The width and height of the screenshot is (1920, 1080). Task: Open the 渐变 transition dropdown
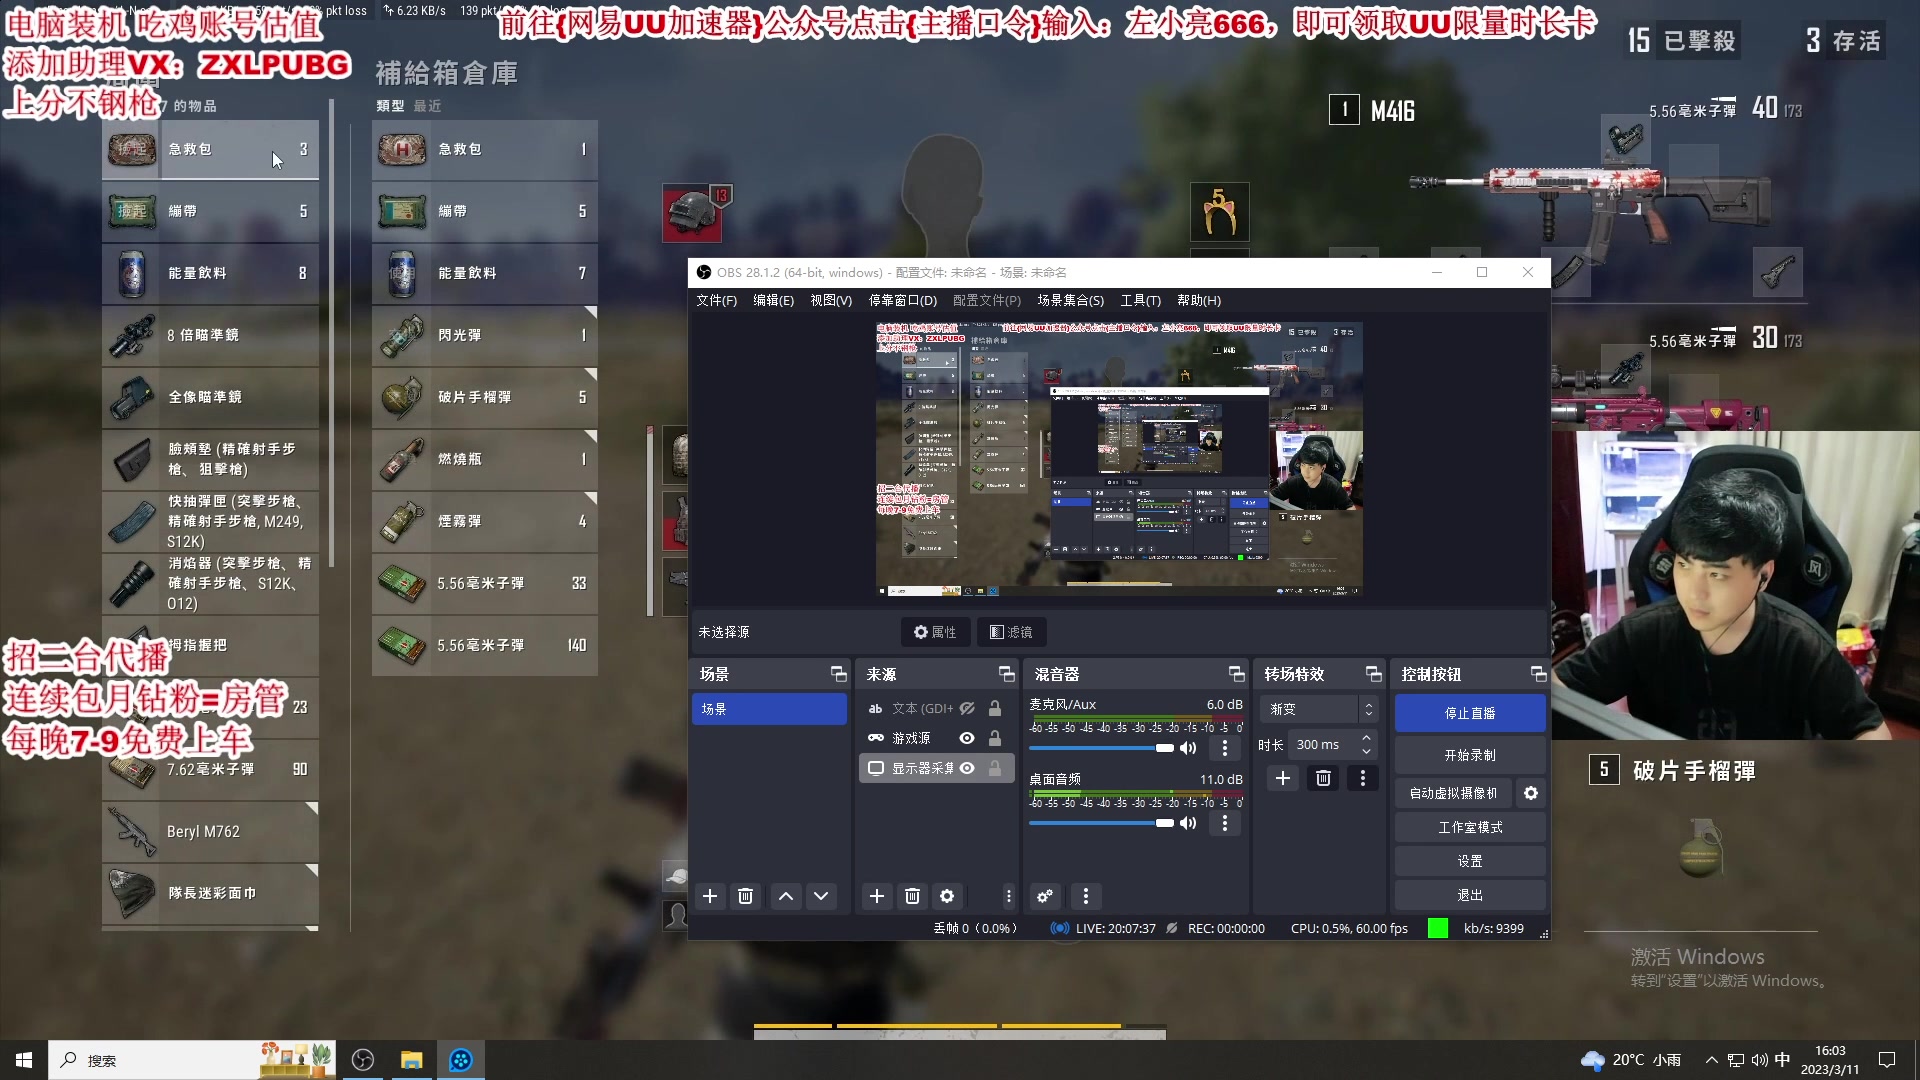tap(1319, 709)
